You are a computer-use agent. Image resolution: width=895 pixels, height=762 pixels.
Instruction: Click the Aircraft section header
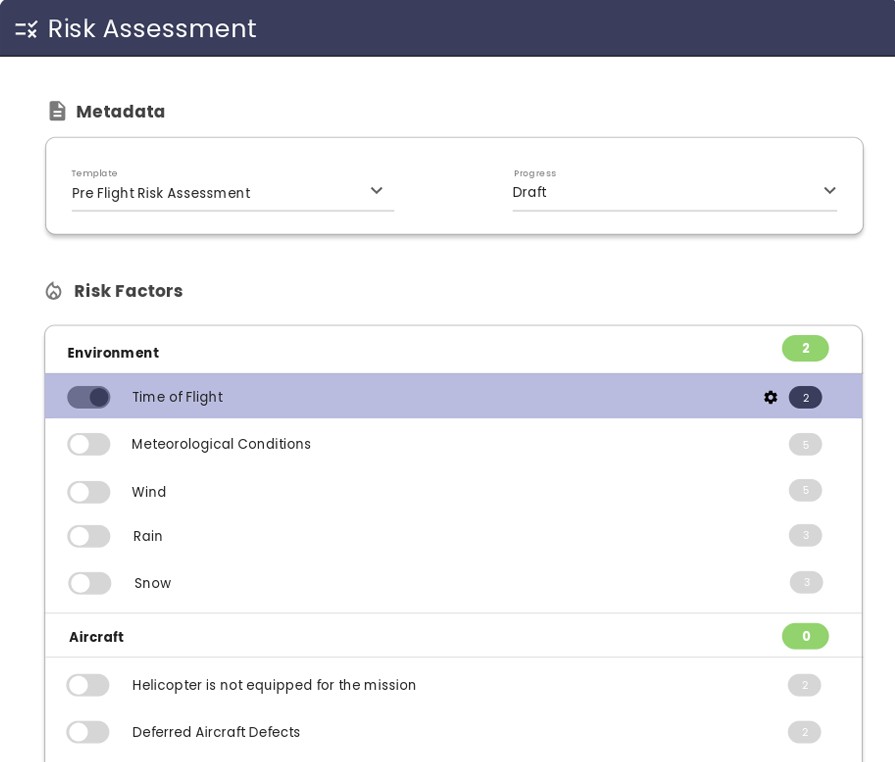point(453,636)
